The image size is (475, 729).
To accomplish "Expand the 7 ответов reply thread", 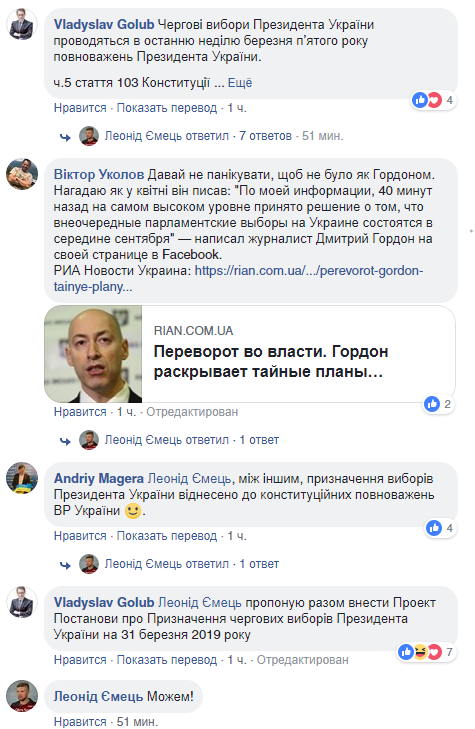I will pyautogui.click(x=265, y=136).
